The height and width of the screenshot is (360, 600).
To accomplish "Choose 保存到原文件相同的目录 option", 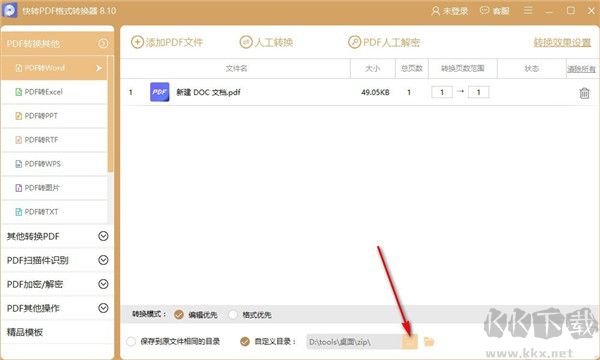I will pyautogui.click(x=131, y=341).
